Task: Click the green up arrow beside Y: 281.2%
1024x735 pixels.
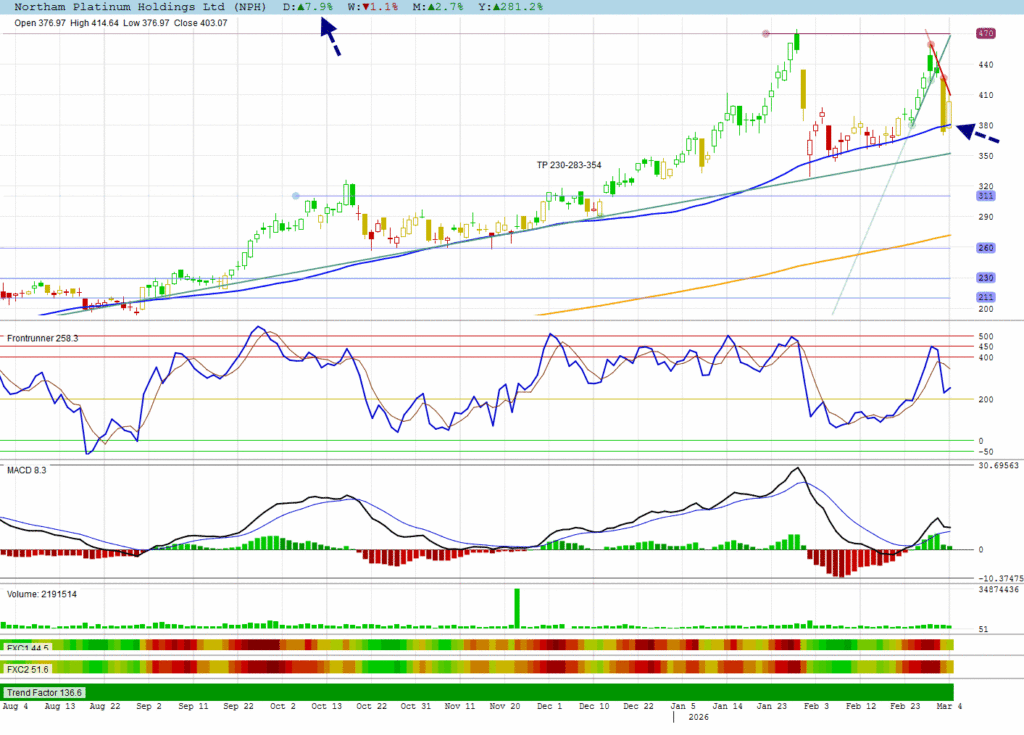Action: pos(490,7)
